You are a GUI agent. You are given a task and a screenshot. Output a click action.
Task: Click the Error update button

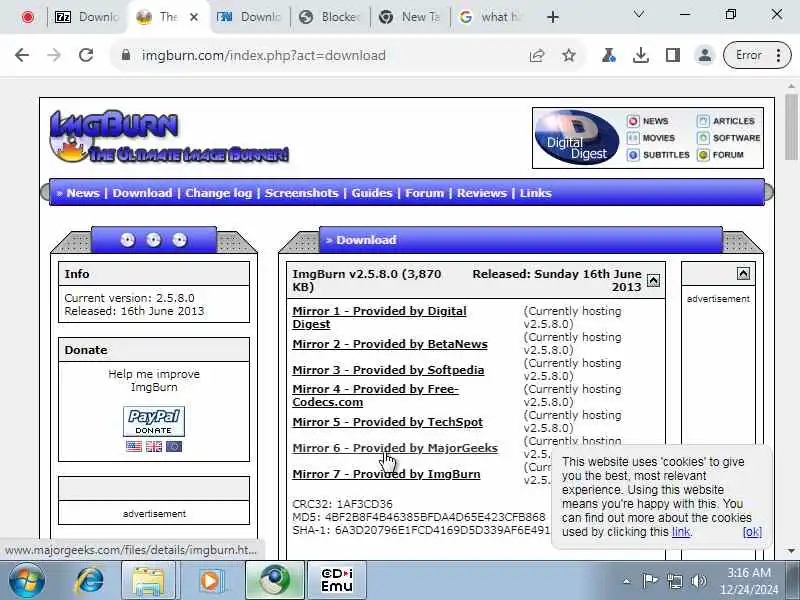point(757,55)
